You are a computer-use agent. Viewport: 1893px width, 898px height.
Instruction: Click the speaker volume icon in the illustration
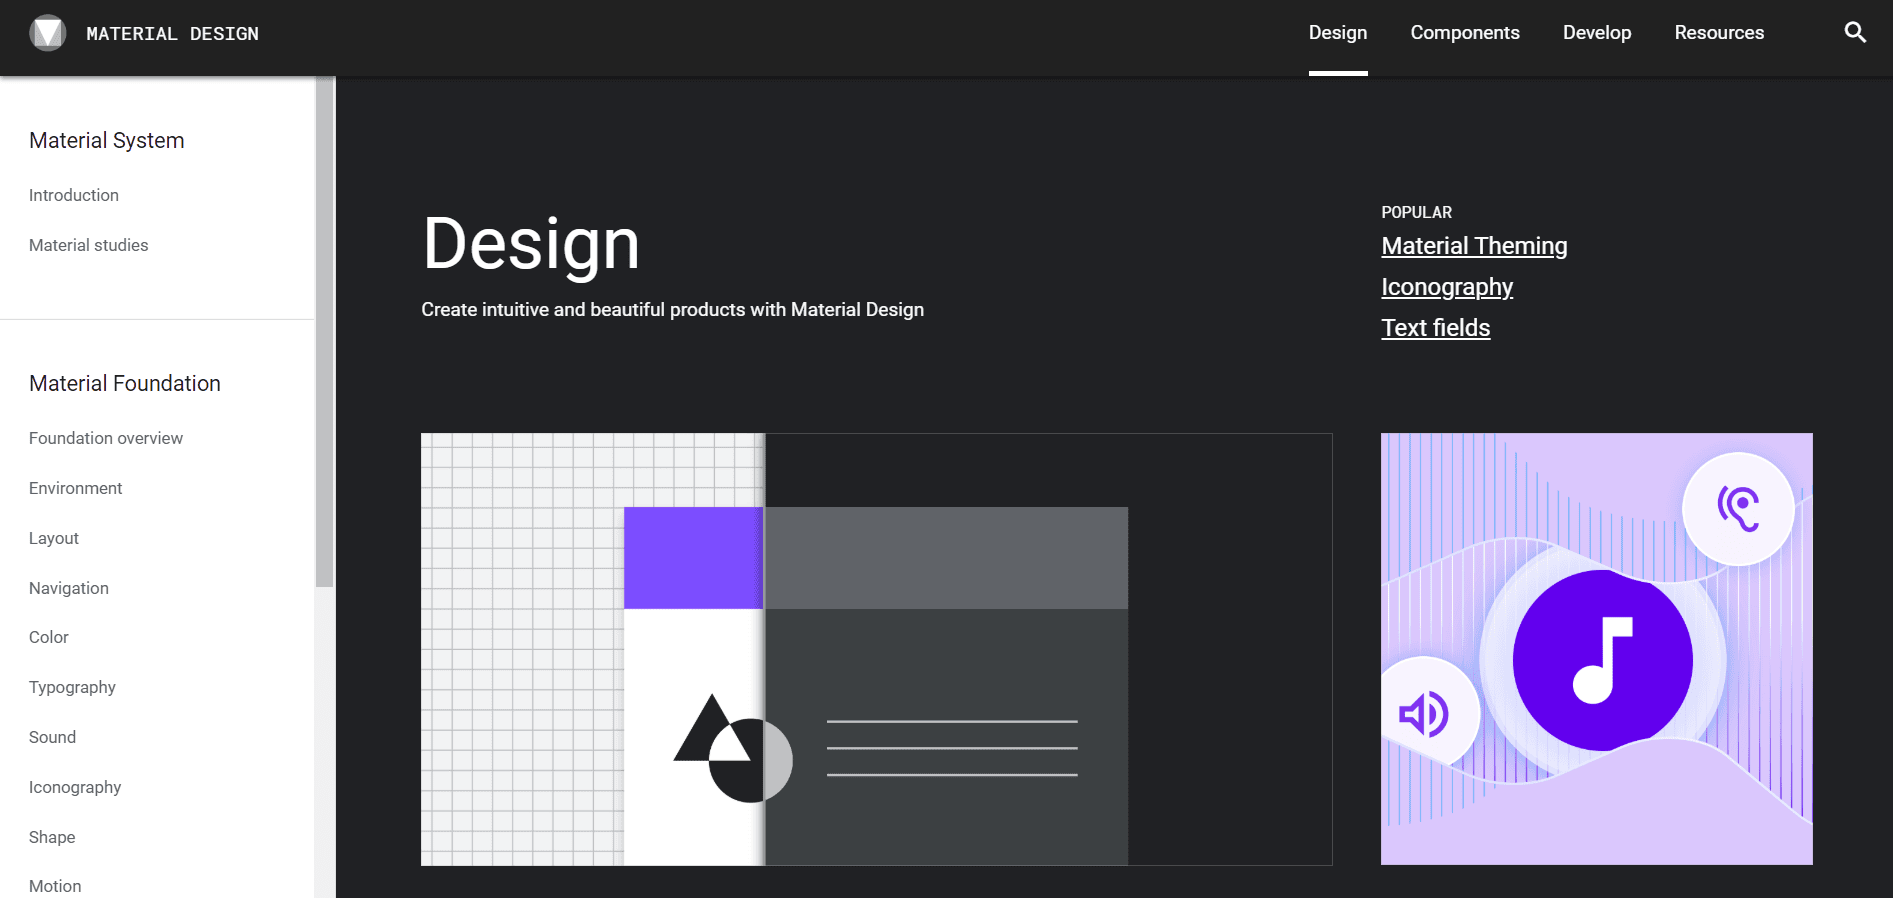(1423, 714)
